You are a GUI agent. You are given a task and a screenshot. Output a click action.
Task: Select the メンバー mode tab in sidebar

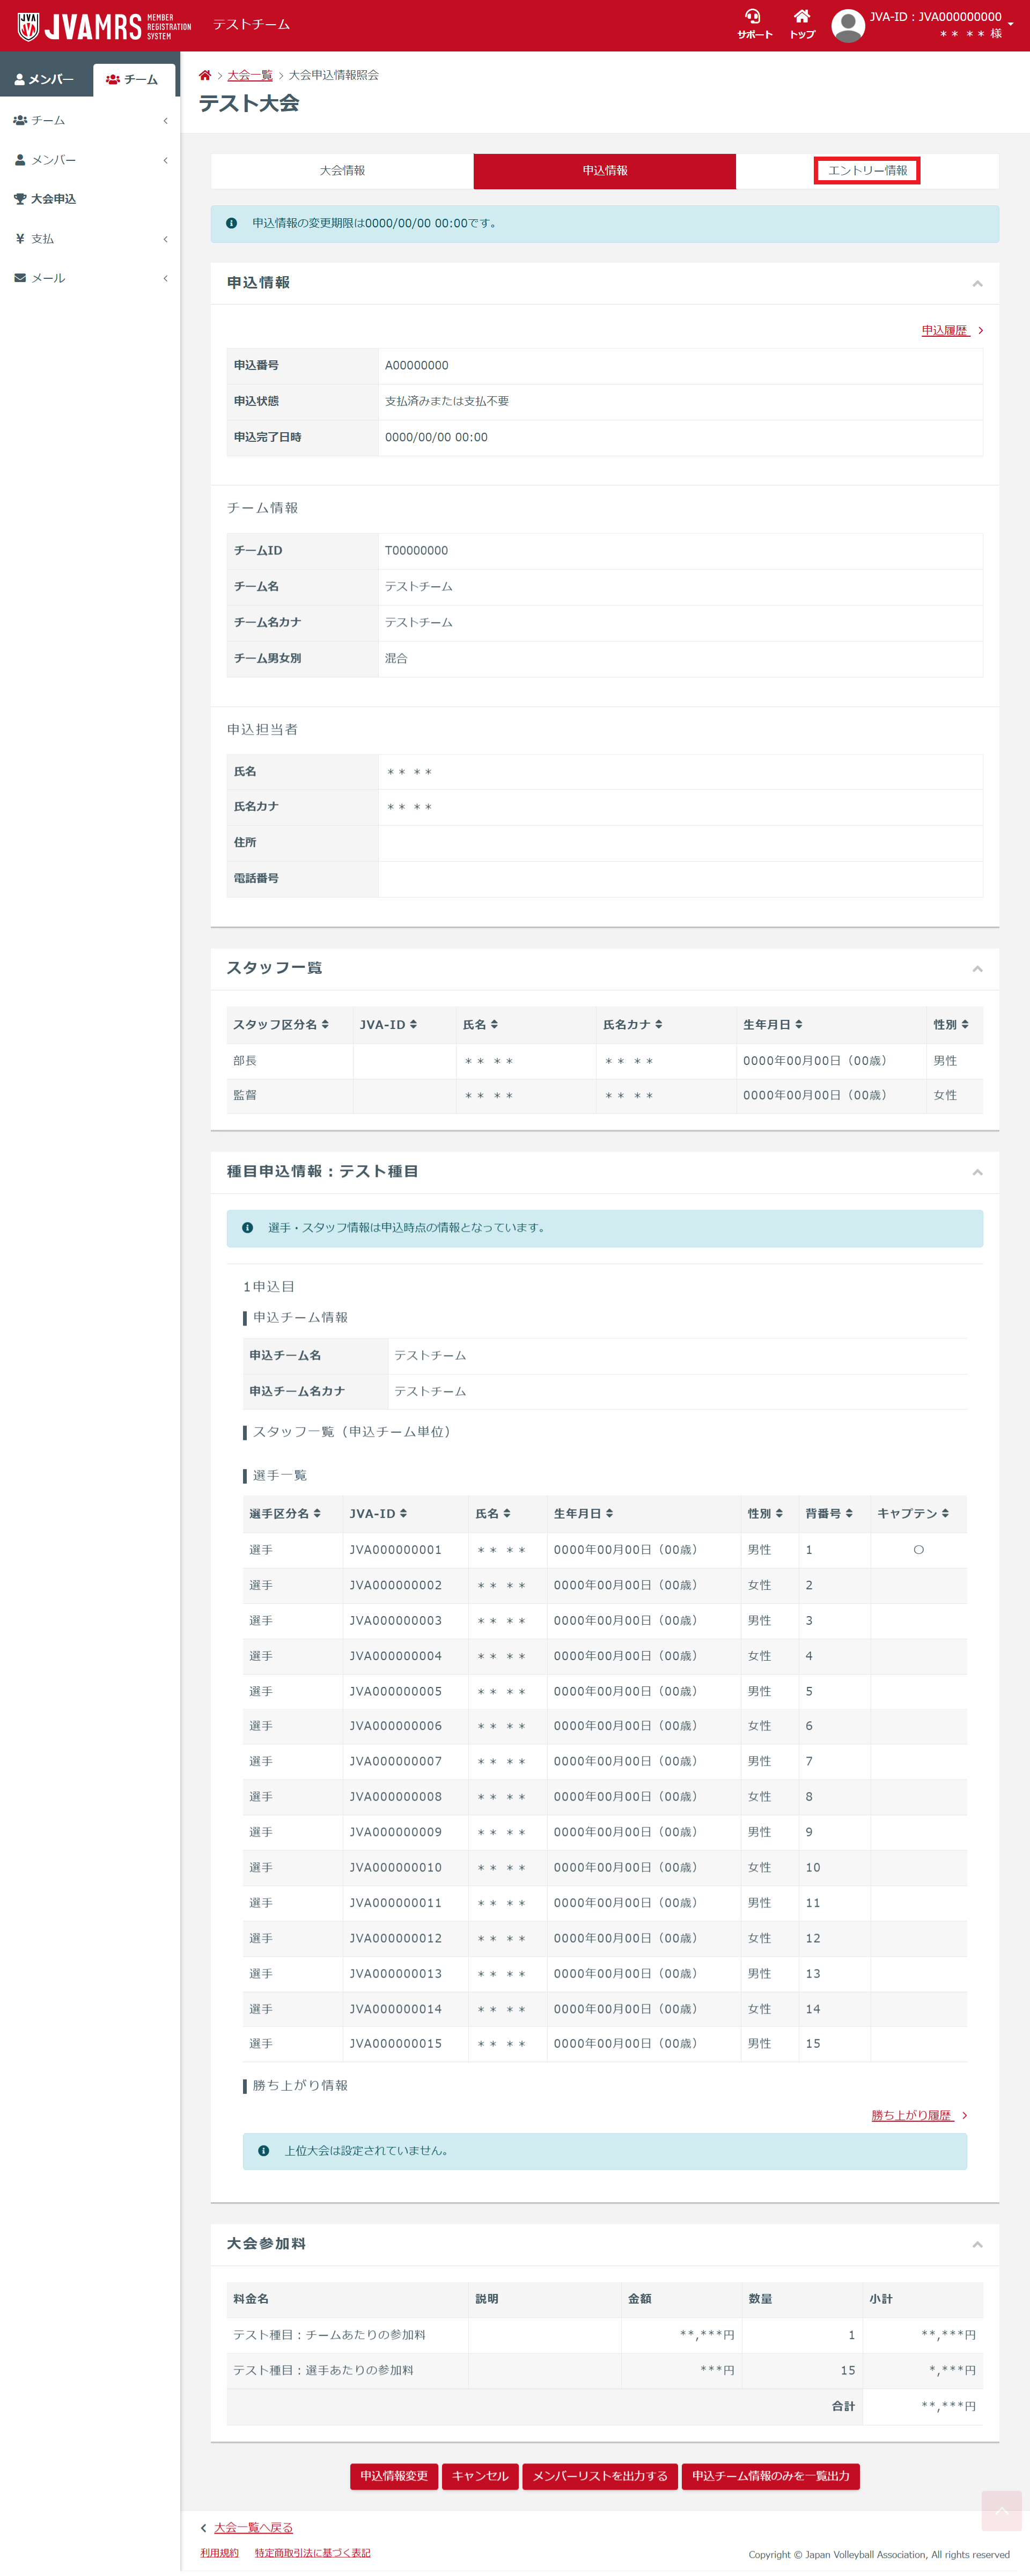pos(45,80)
